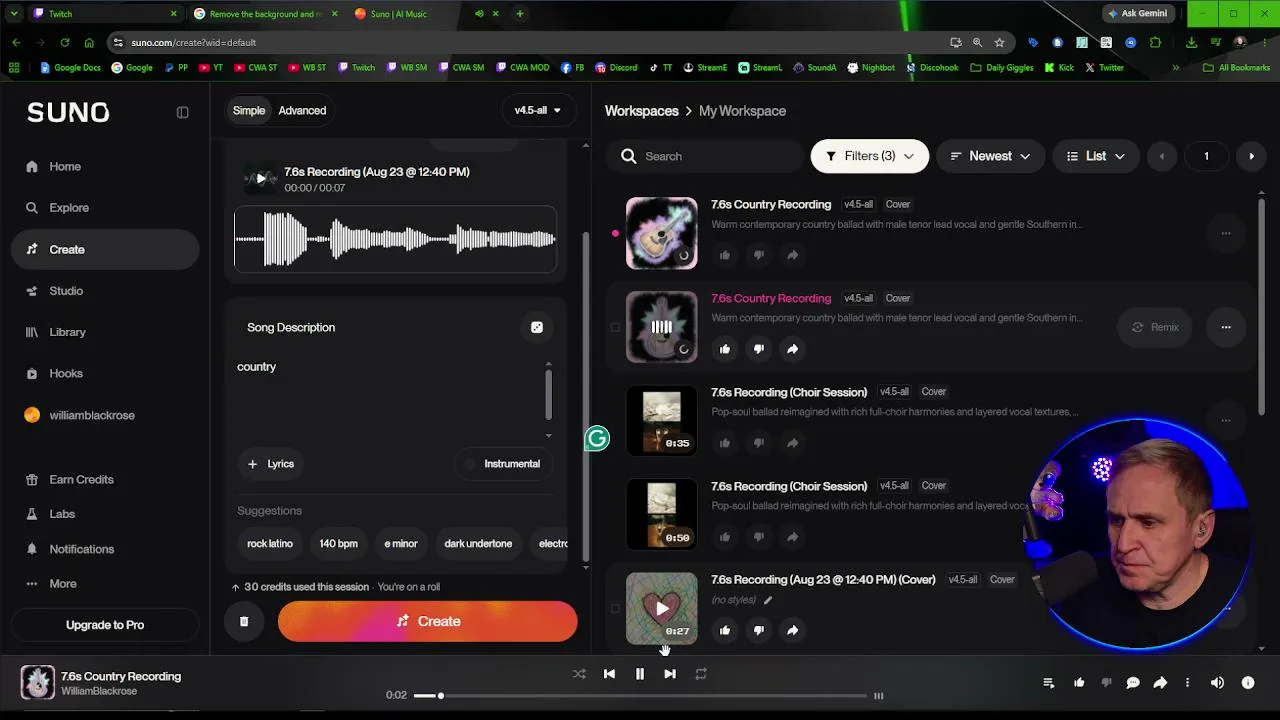Viewport: 1280px width, 720px height.
Task: Pause the currently playing song
Action: click(640, 674)
